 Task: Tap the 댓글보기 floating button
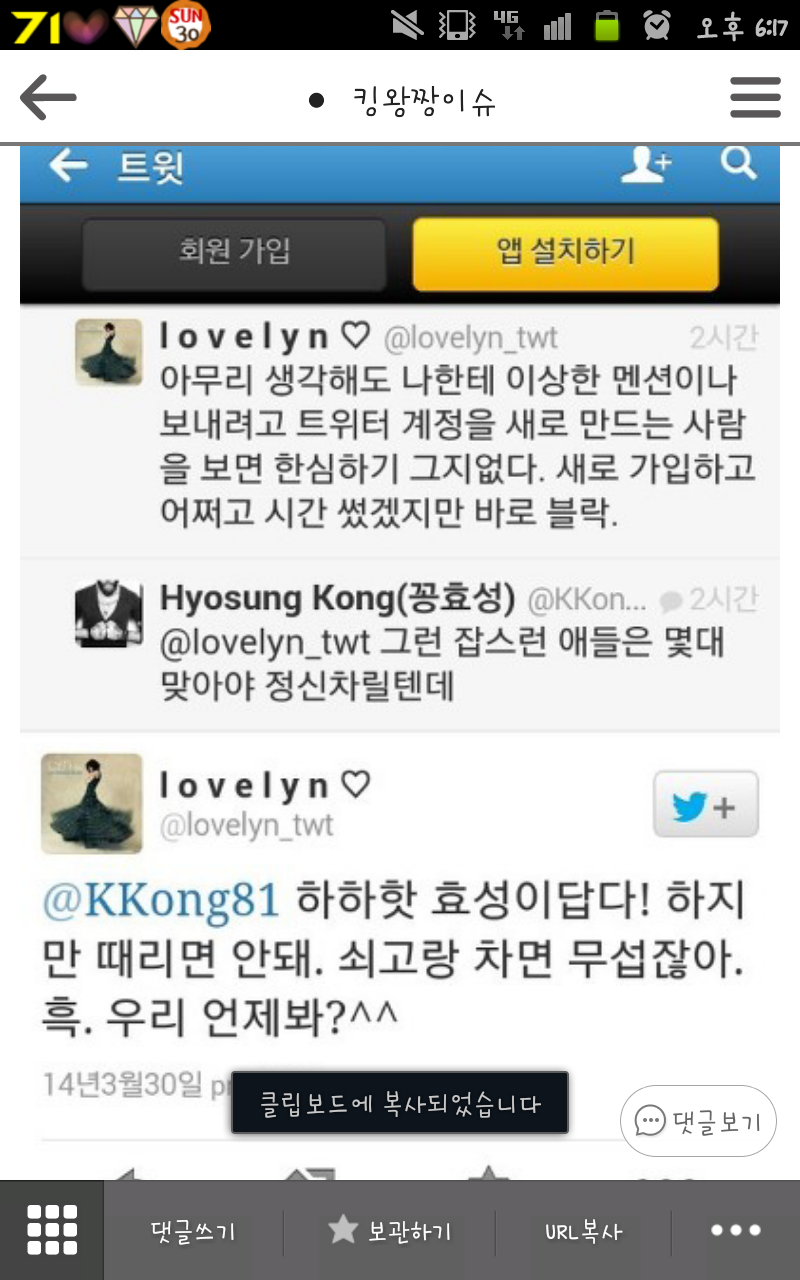[698, 1121]
